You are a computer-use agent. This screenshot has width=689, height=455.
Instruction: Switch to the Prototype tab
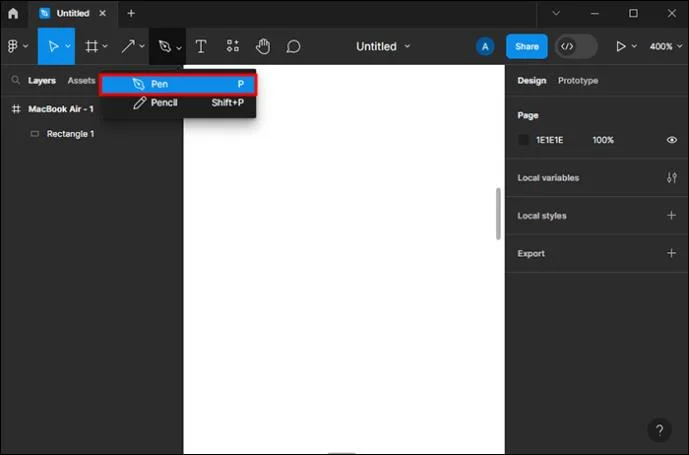[578, 80]
